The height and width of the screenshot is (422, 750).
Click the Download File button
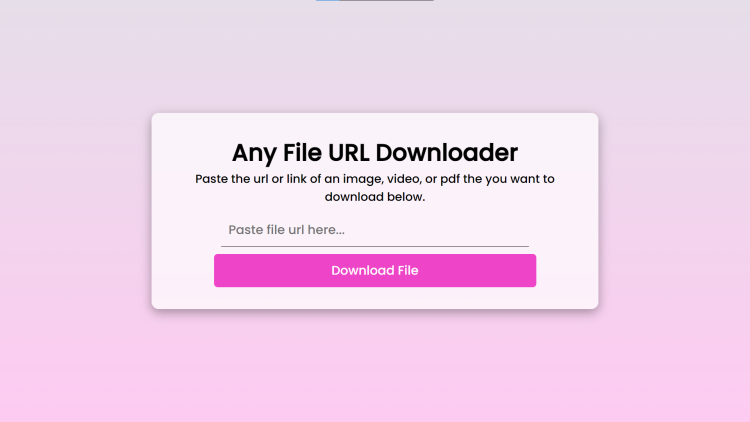375,270
